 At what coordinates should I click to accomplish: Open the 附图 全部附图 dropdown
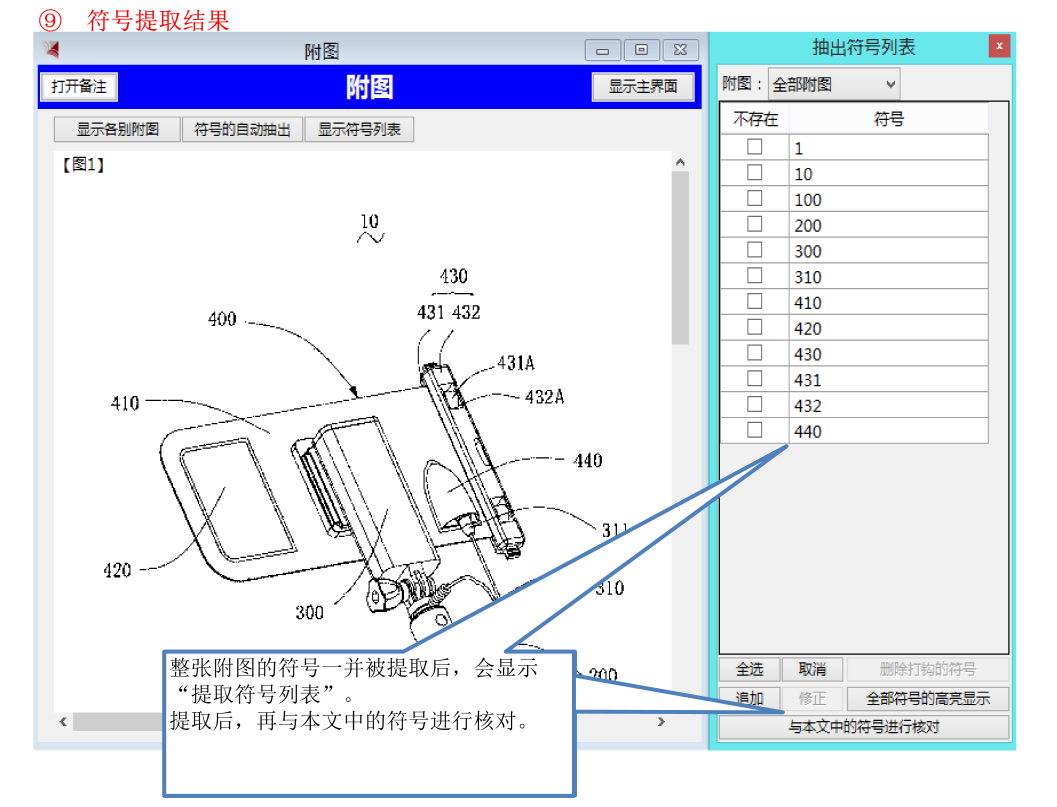[834, 84]
